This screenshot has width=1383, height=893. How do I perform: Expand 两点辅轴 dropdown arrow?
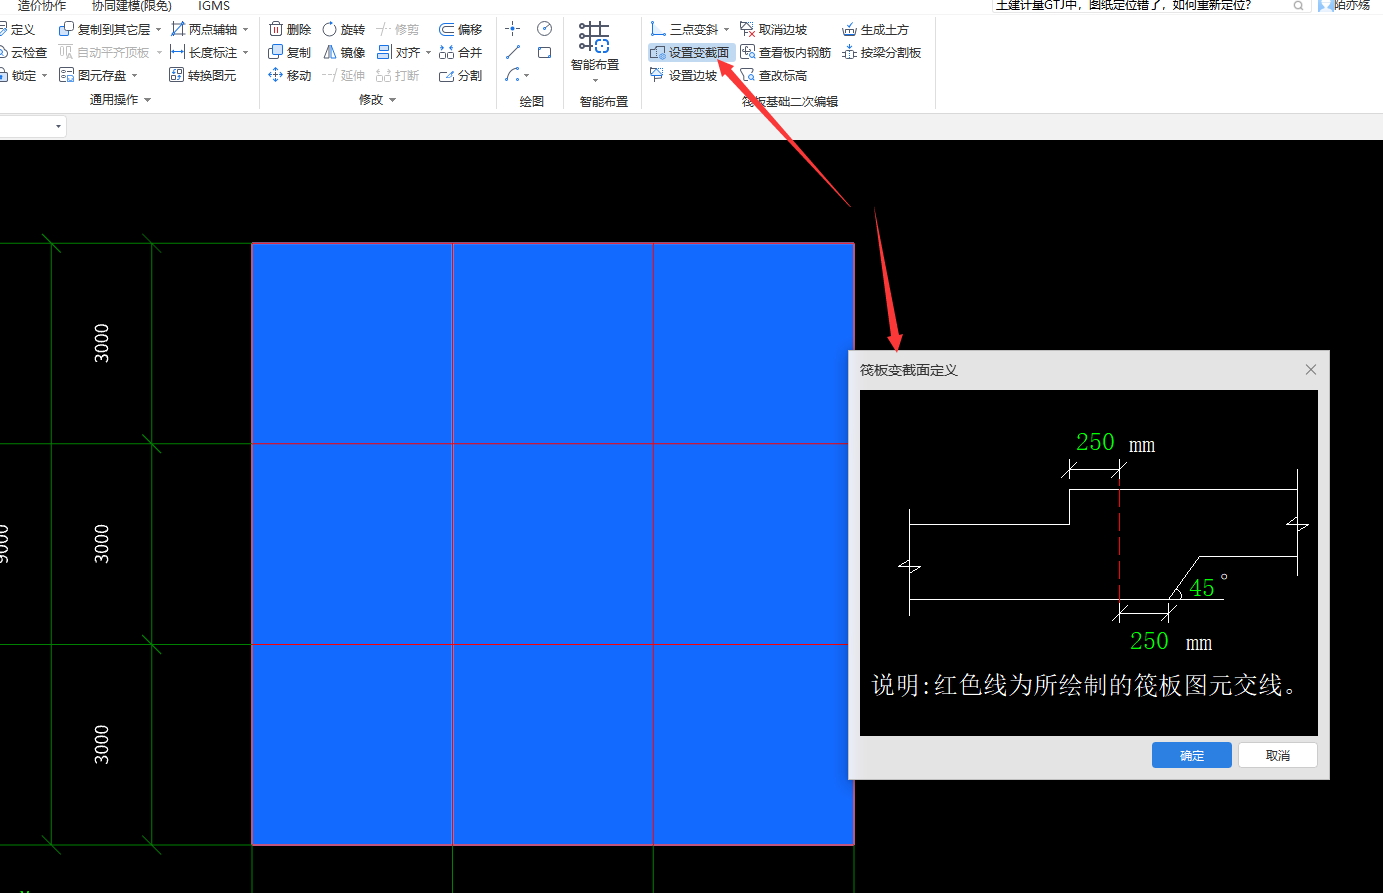245,30
